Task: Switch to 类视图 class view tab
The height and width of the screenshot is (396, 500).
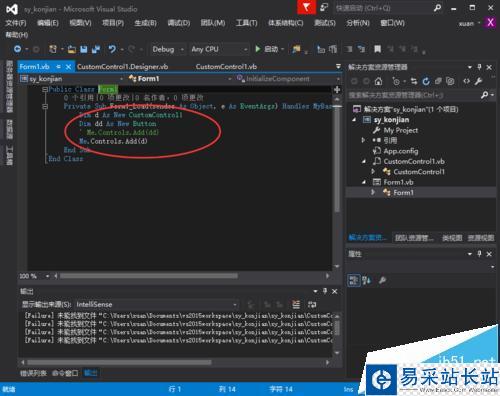Action: tap(452, 238)
